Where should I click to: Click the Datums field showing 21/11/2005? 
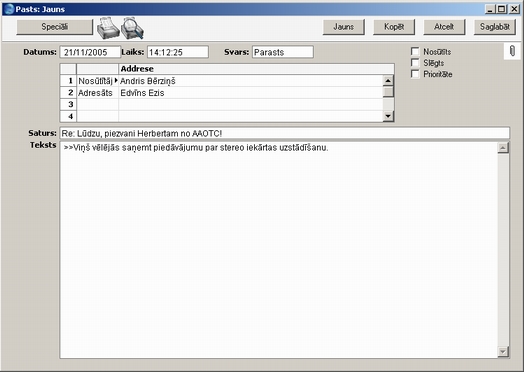(90, 52)
